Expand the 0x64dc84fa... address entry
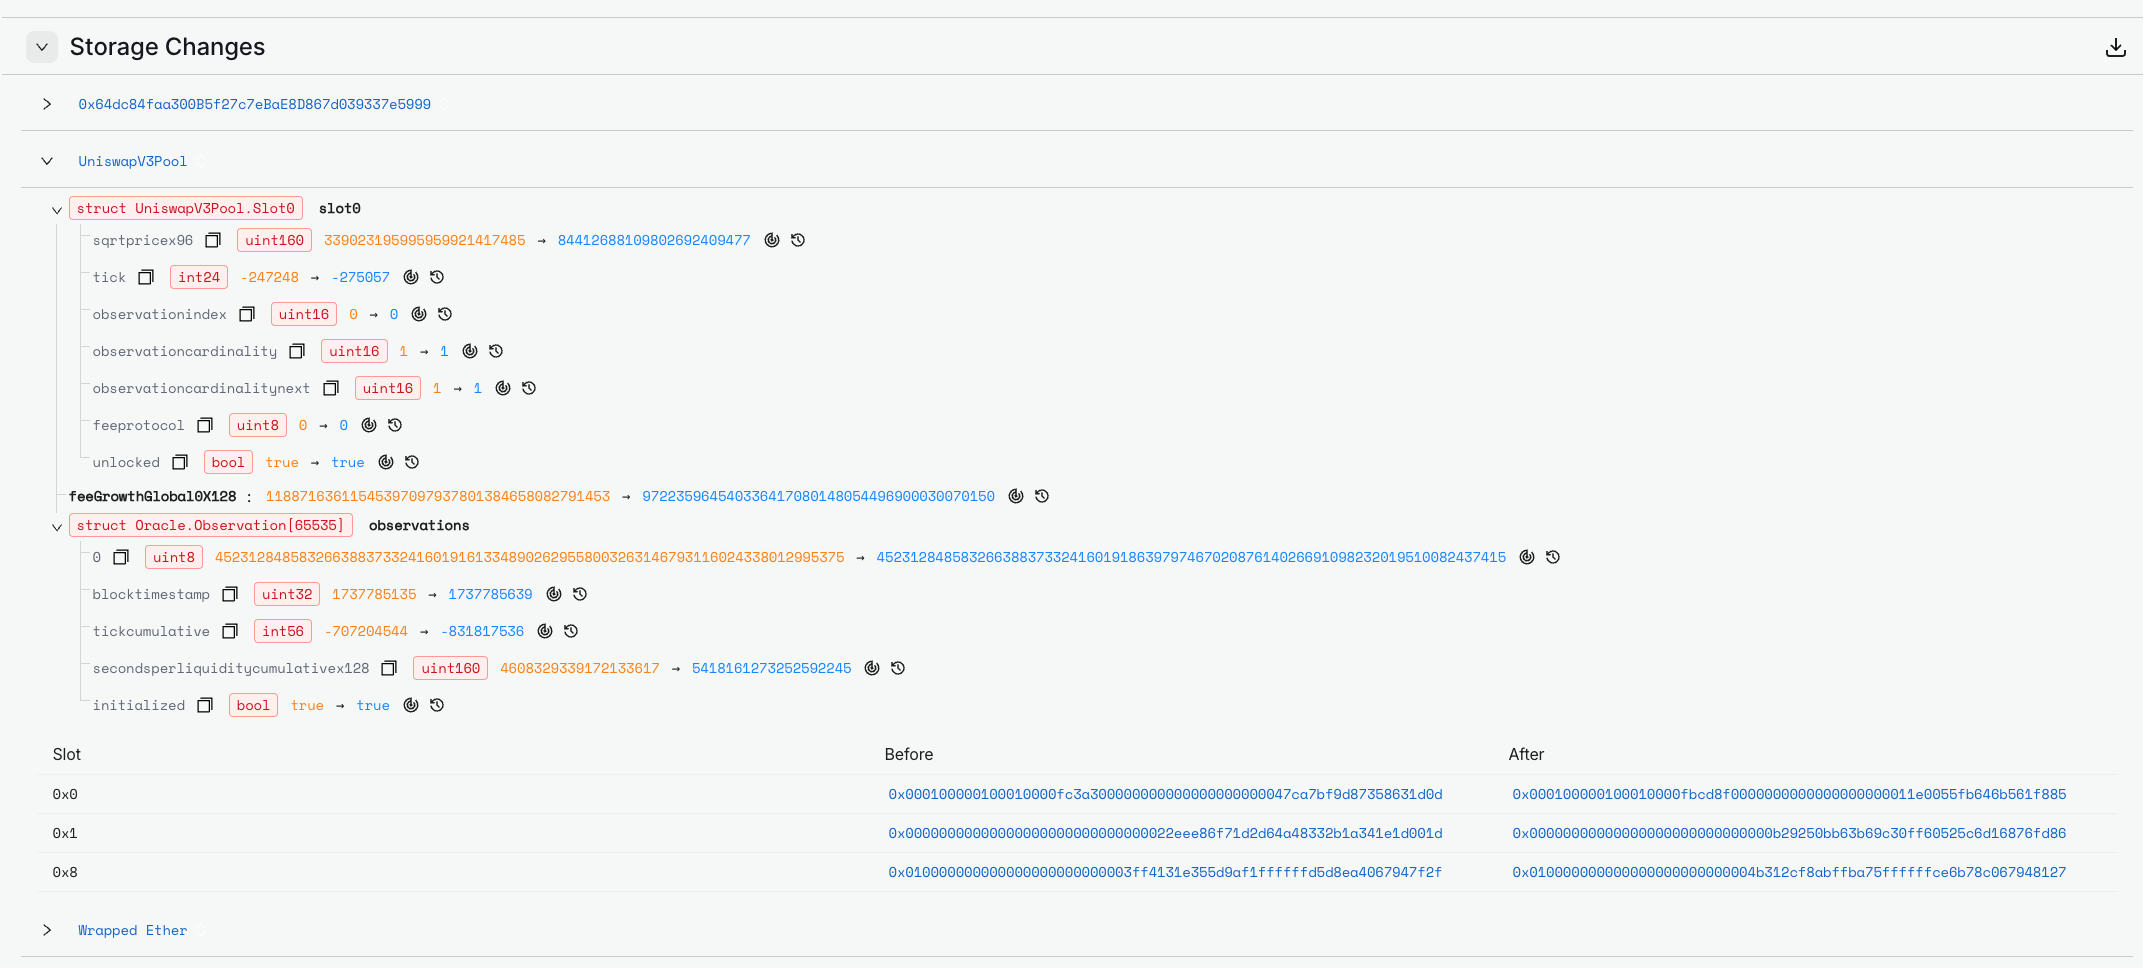 pyautogui.click(x=47, y=104)
